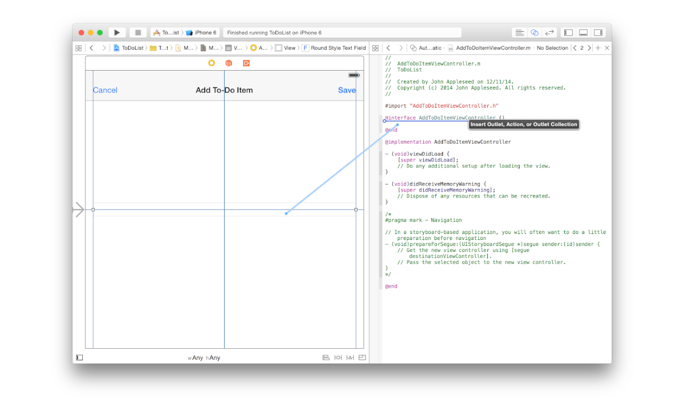Image resolution: width=680 pixels, height=404 pixels.
Task: Stop the running app
Action: click(138, 33)
